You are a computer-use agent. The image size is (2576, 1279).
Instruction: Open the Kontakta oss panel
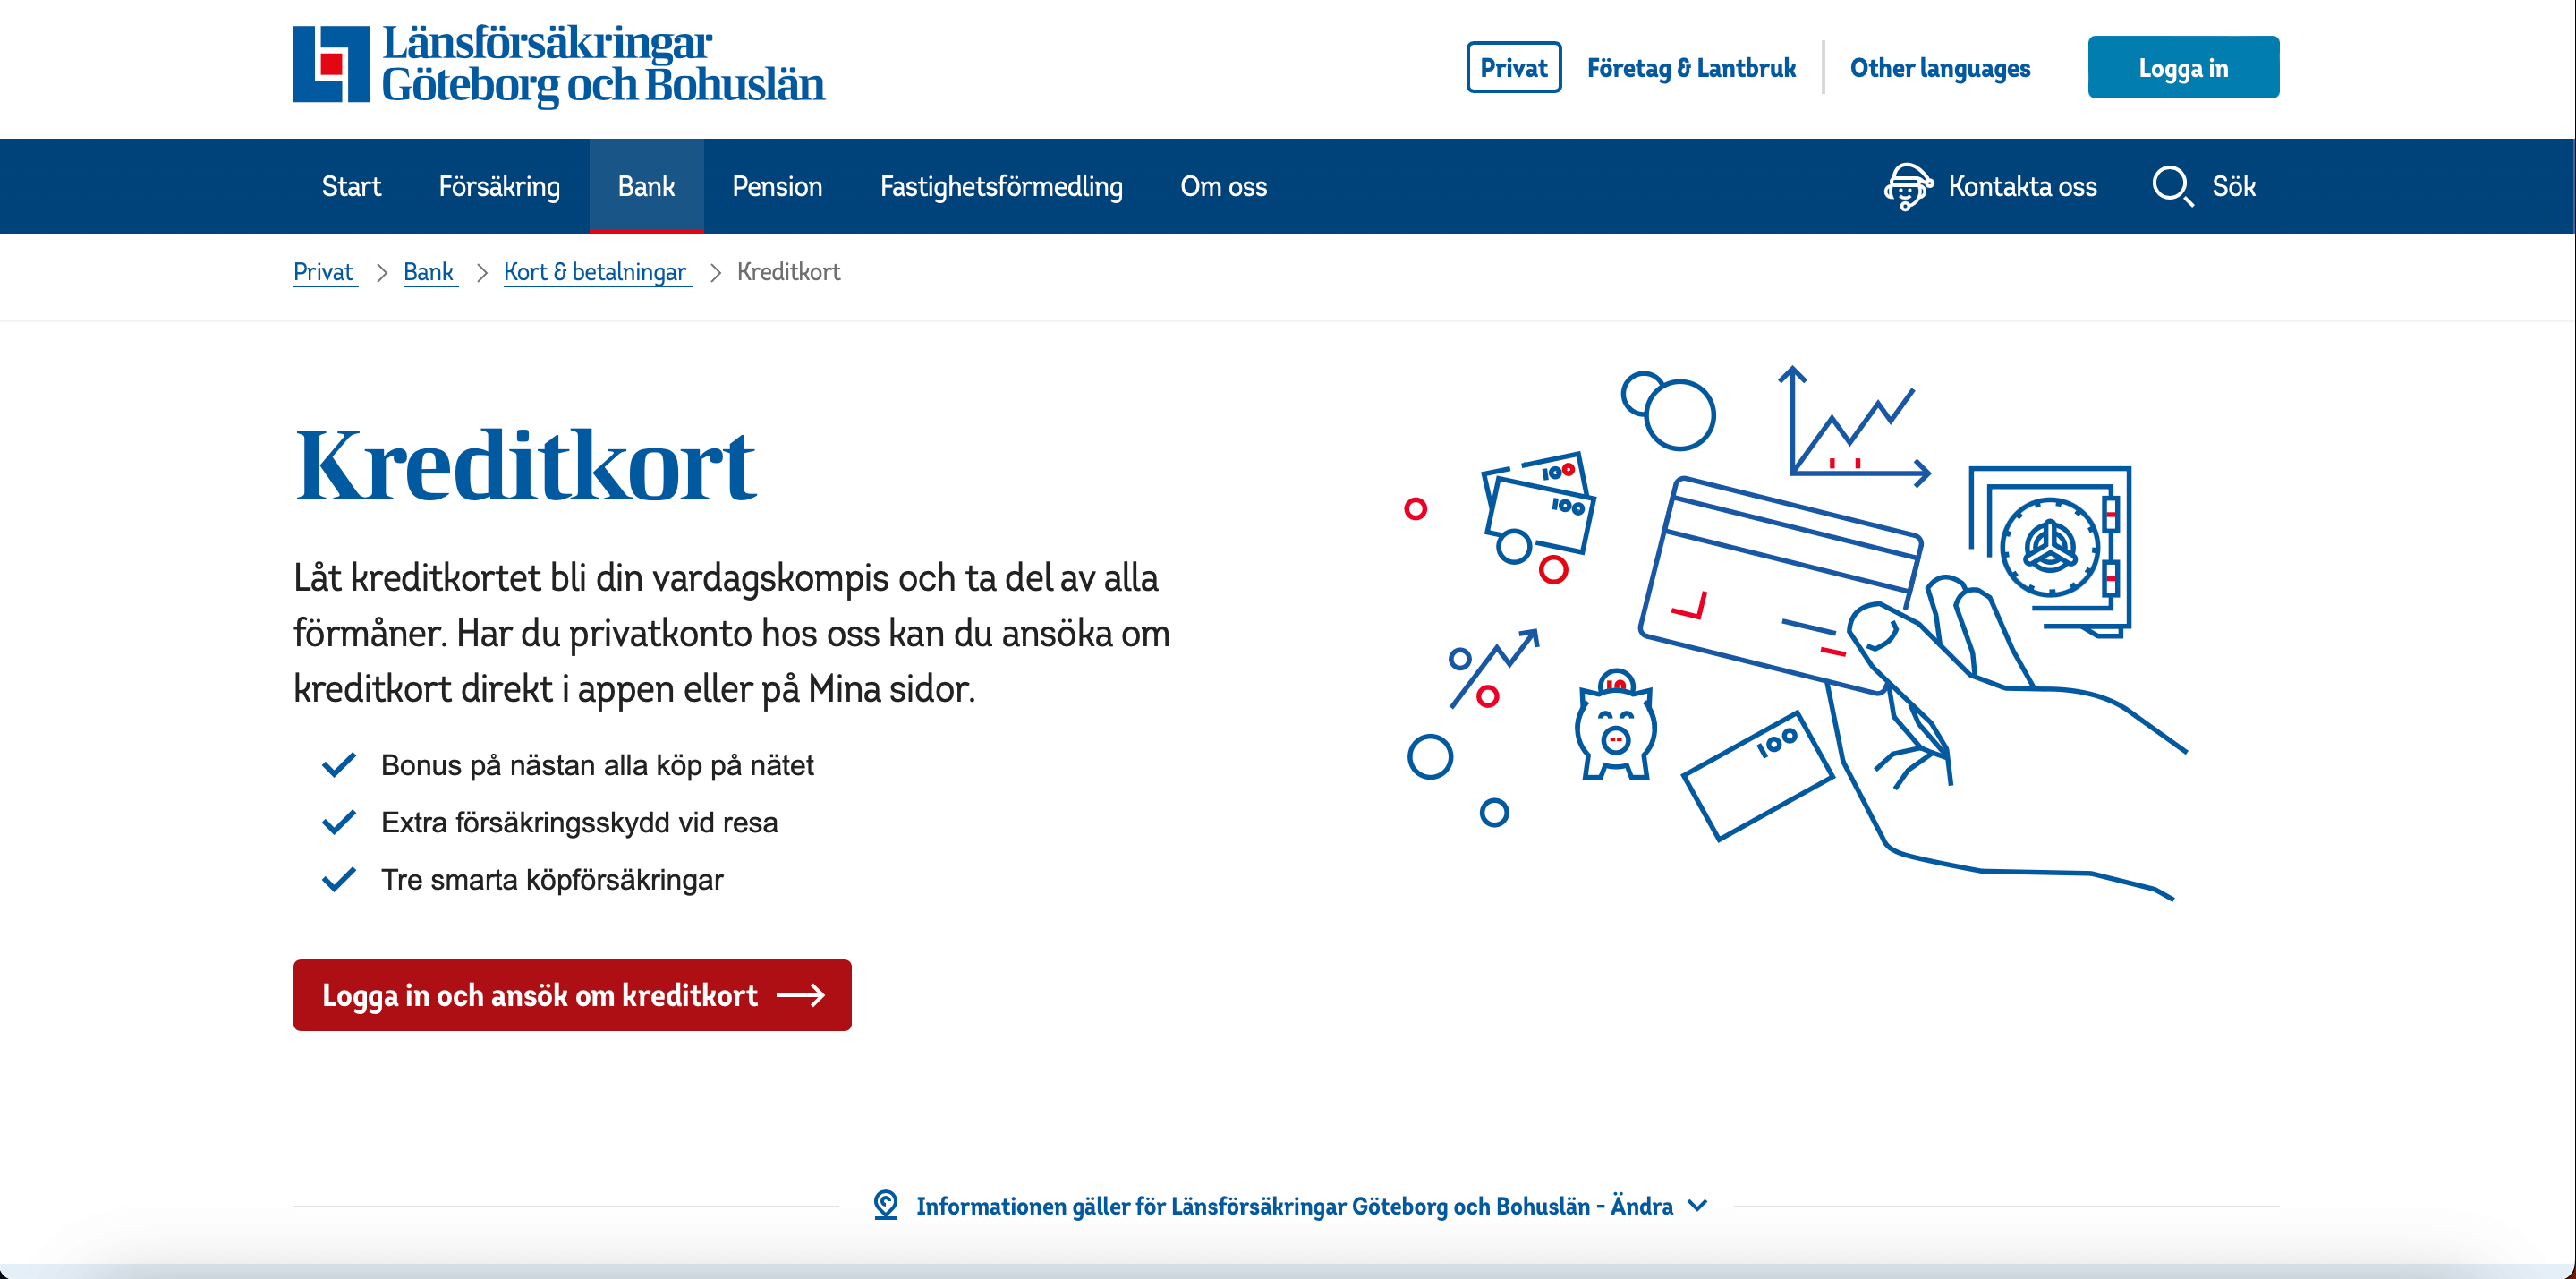[1993, 186]
